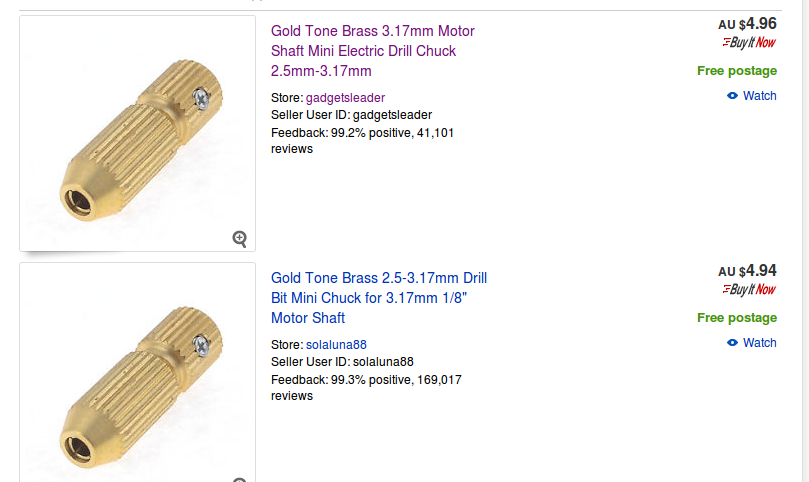Toggle Watch text for the AU $4.96 listing
Image resolution: width=809 pixels, height=482 pixels.
(760, 96)
